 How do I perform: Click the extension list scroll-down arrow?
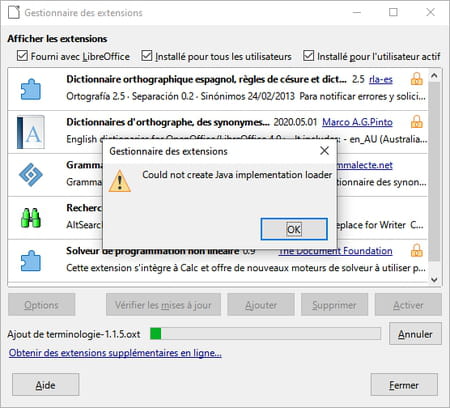[434, 280]
